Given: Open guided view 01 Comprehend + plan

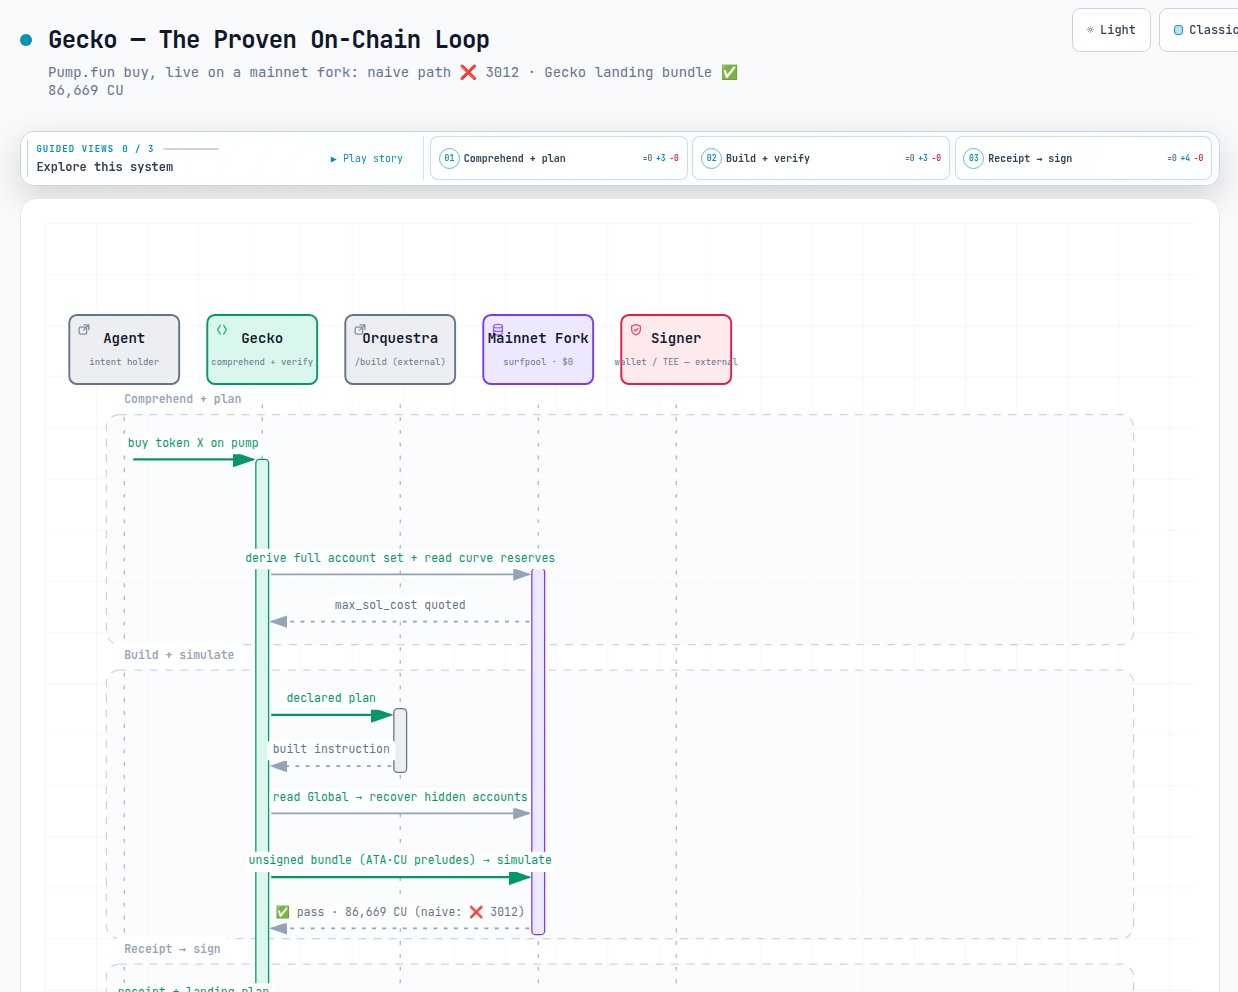Looking at the screenshot, I should coord(559,158).
